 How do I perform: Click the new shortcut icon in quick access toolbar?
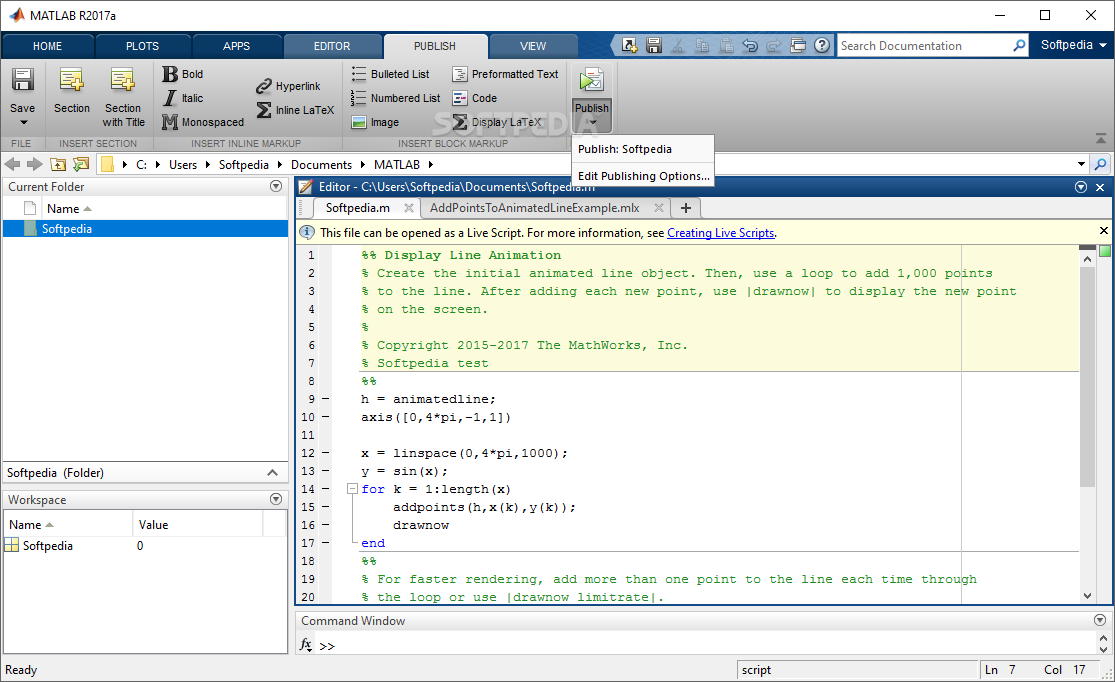629,46
